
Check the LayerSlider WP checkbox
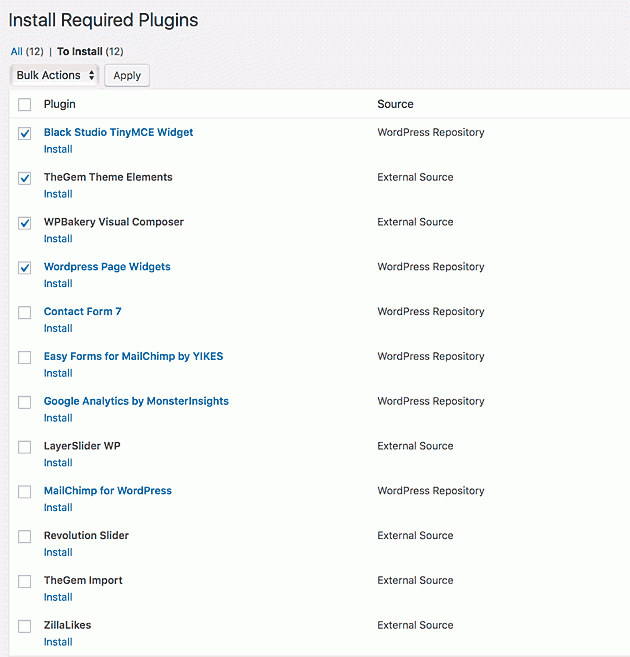pyautogui.click(x=25, y=447)
